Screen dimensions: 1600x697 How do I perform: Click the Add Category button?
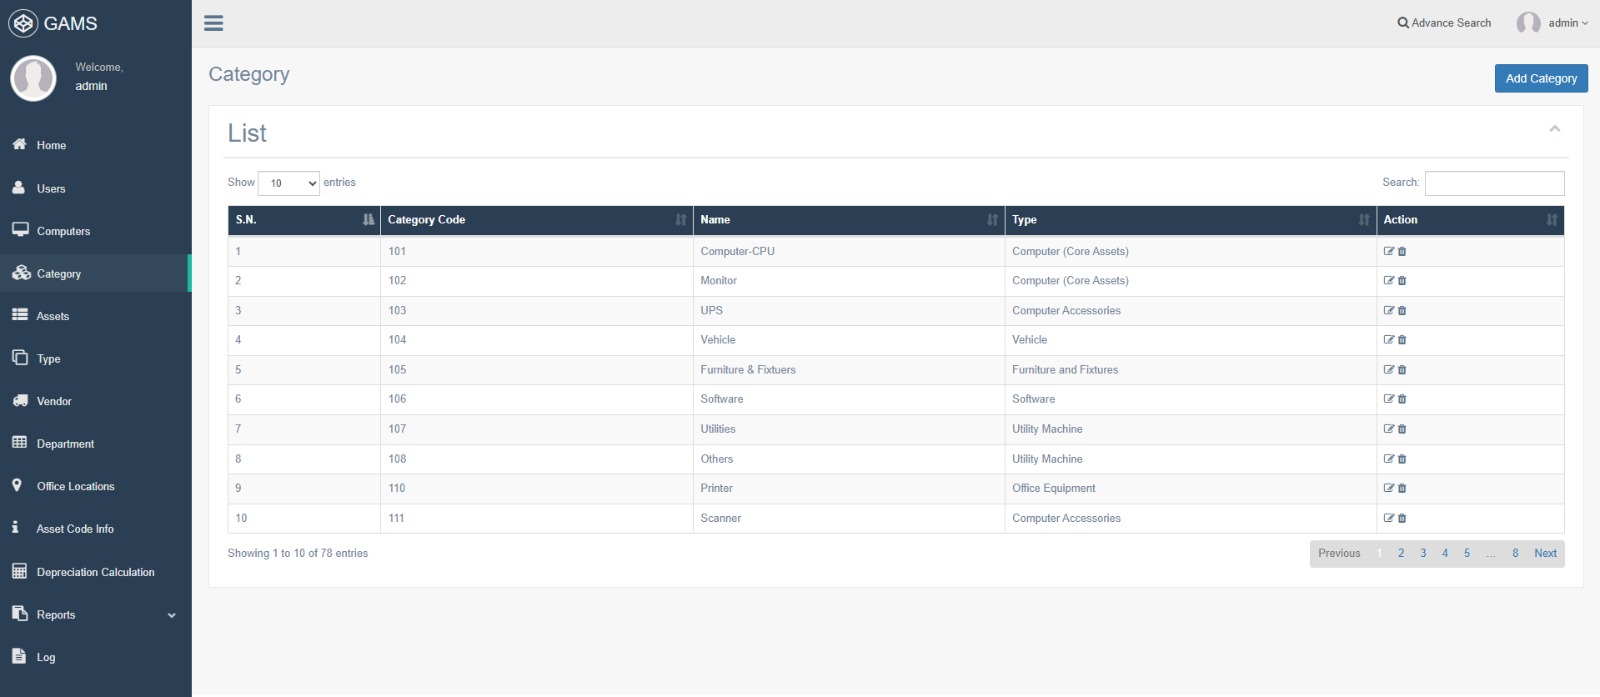[1541, 78]
